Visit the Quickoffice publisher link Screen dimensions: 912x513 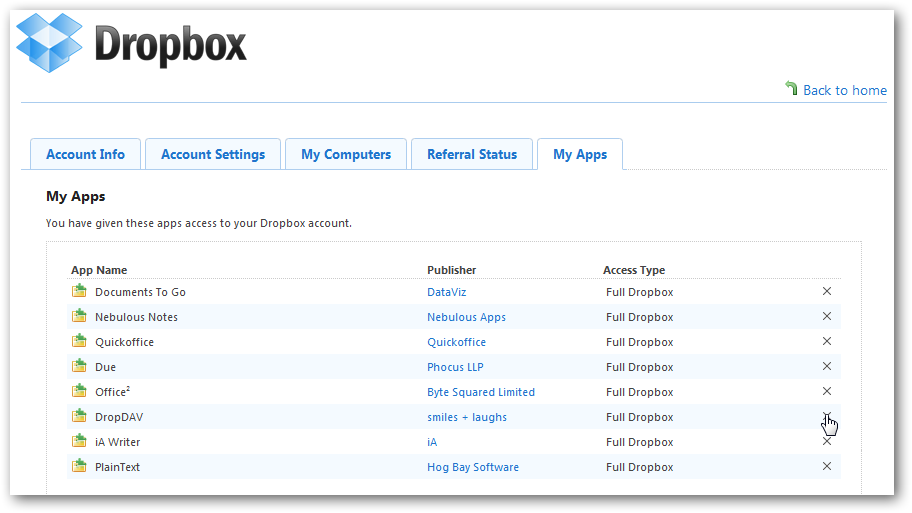click(x=457, y=342)
